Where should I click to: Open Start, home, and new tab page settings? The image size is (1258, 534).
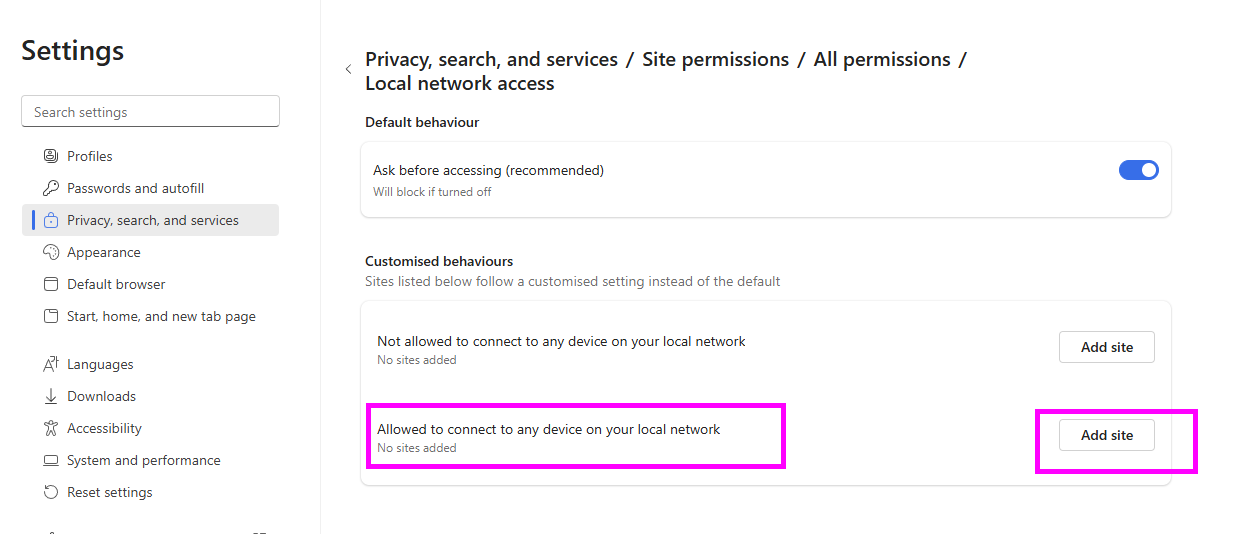tap(161, 316)
